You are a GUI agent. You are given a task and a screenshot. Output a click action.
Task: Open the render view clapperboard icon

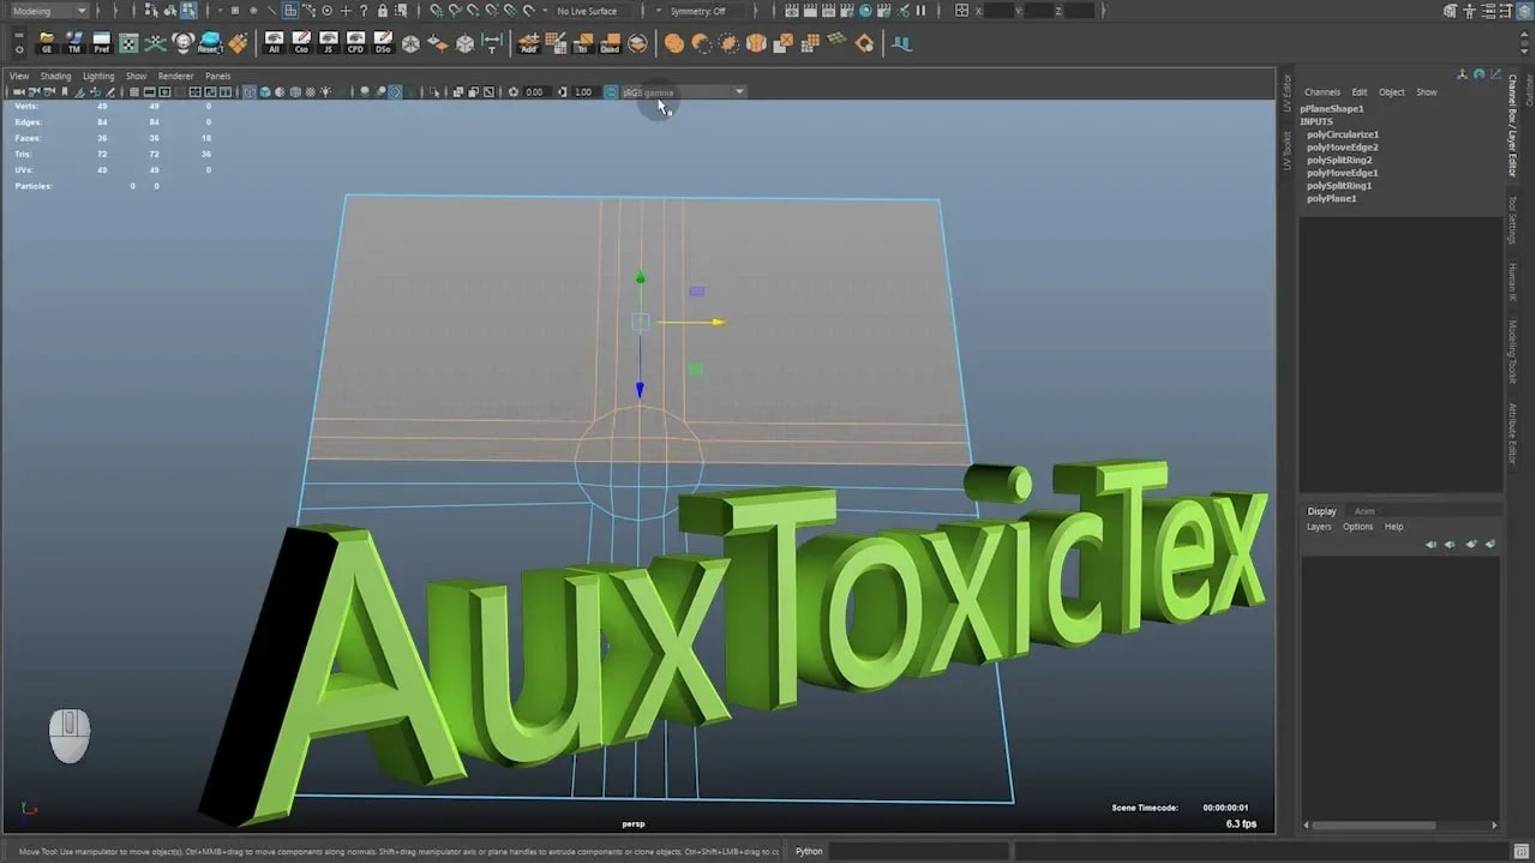coord(792,11)
